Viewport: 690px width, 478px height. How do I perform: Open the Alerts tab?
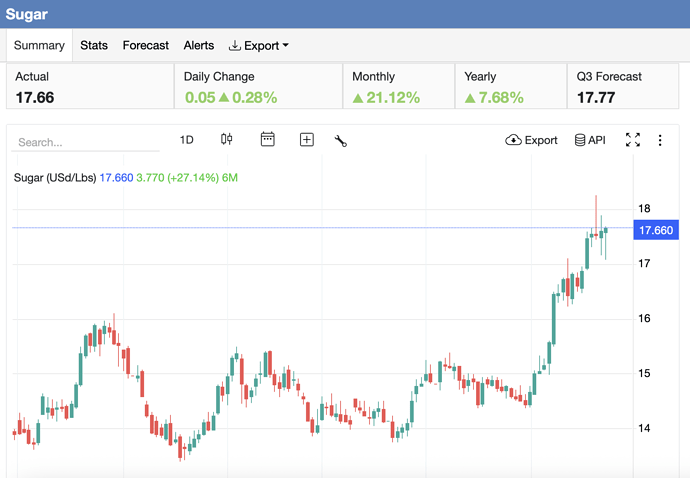click(199, 45)
